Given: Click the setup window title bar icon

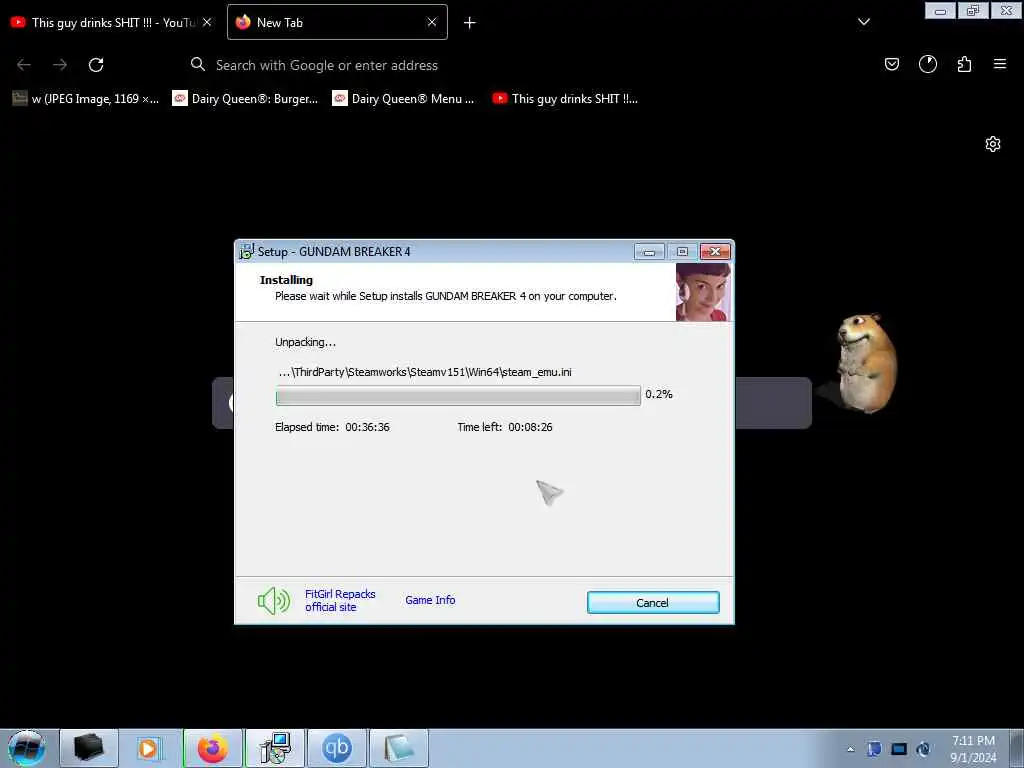Looking at the screenshot, I should point(246,251).
